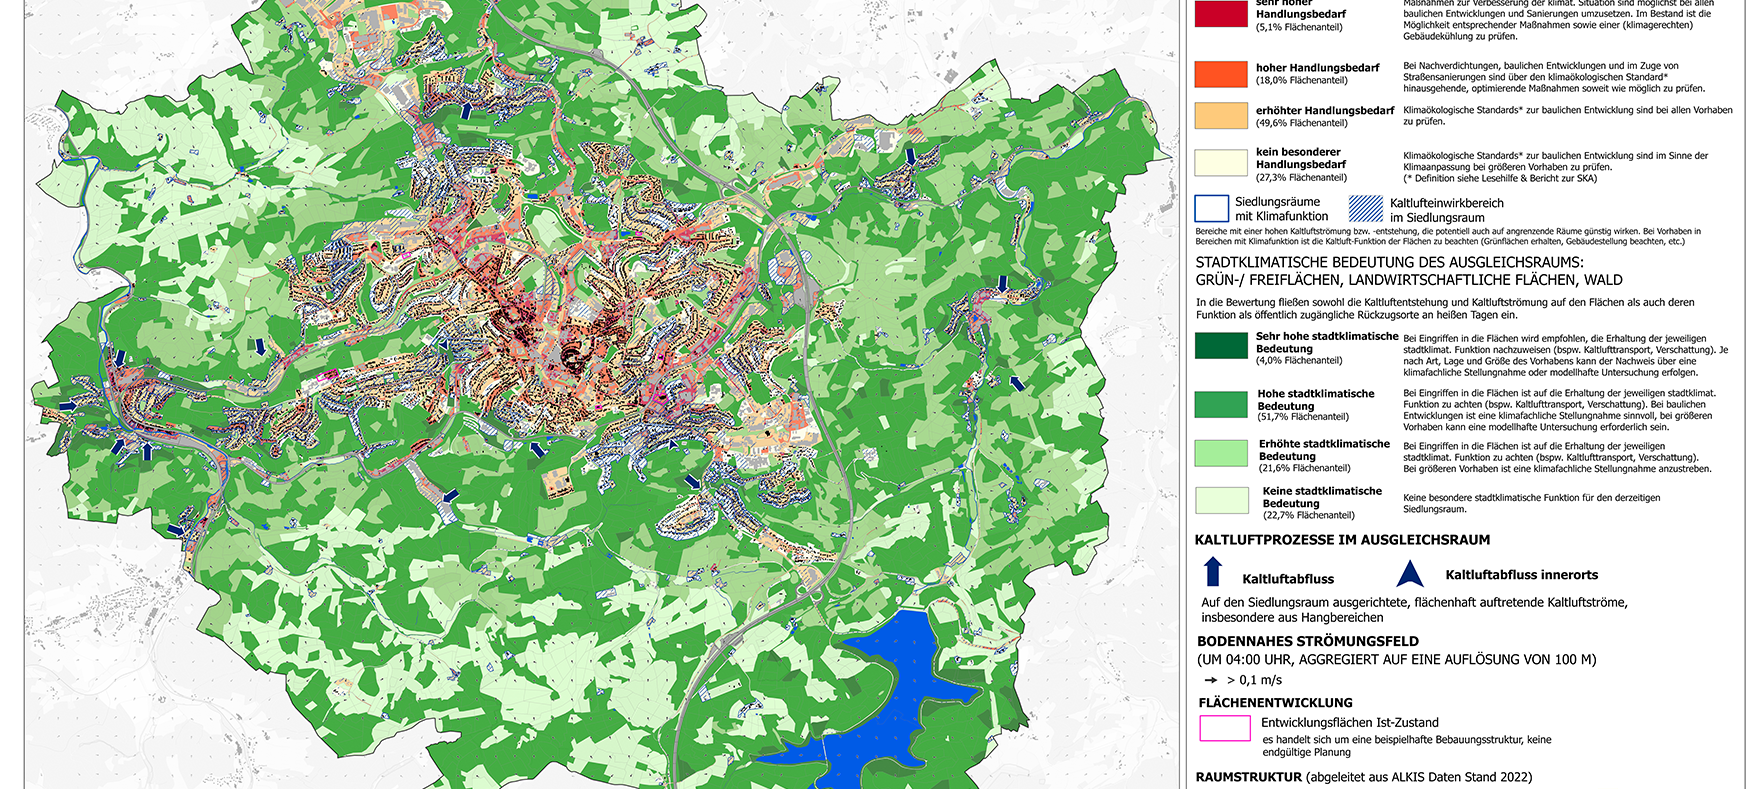
Task: Select the blue-outlined Siedlungsräume mit Klimafunktion box
Action: [1212, 208]
